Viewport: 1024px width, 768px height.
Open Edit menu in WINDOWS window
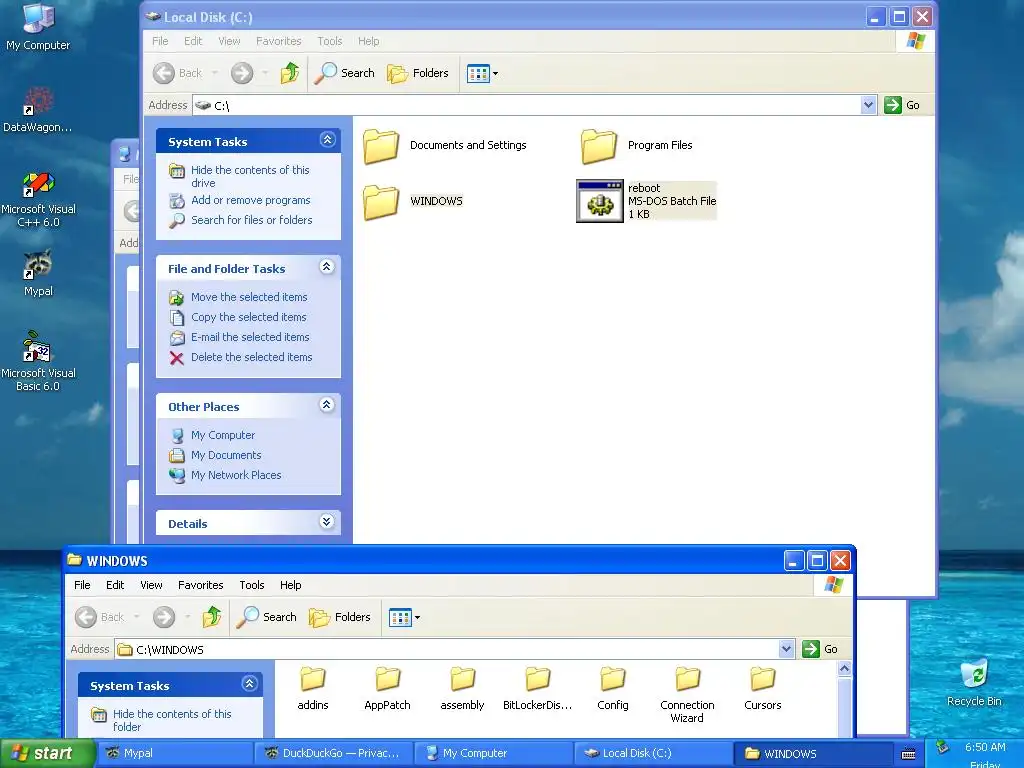115,585
